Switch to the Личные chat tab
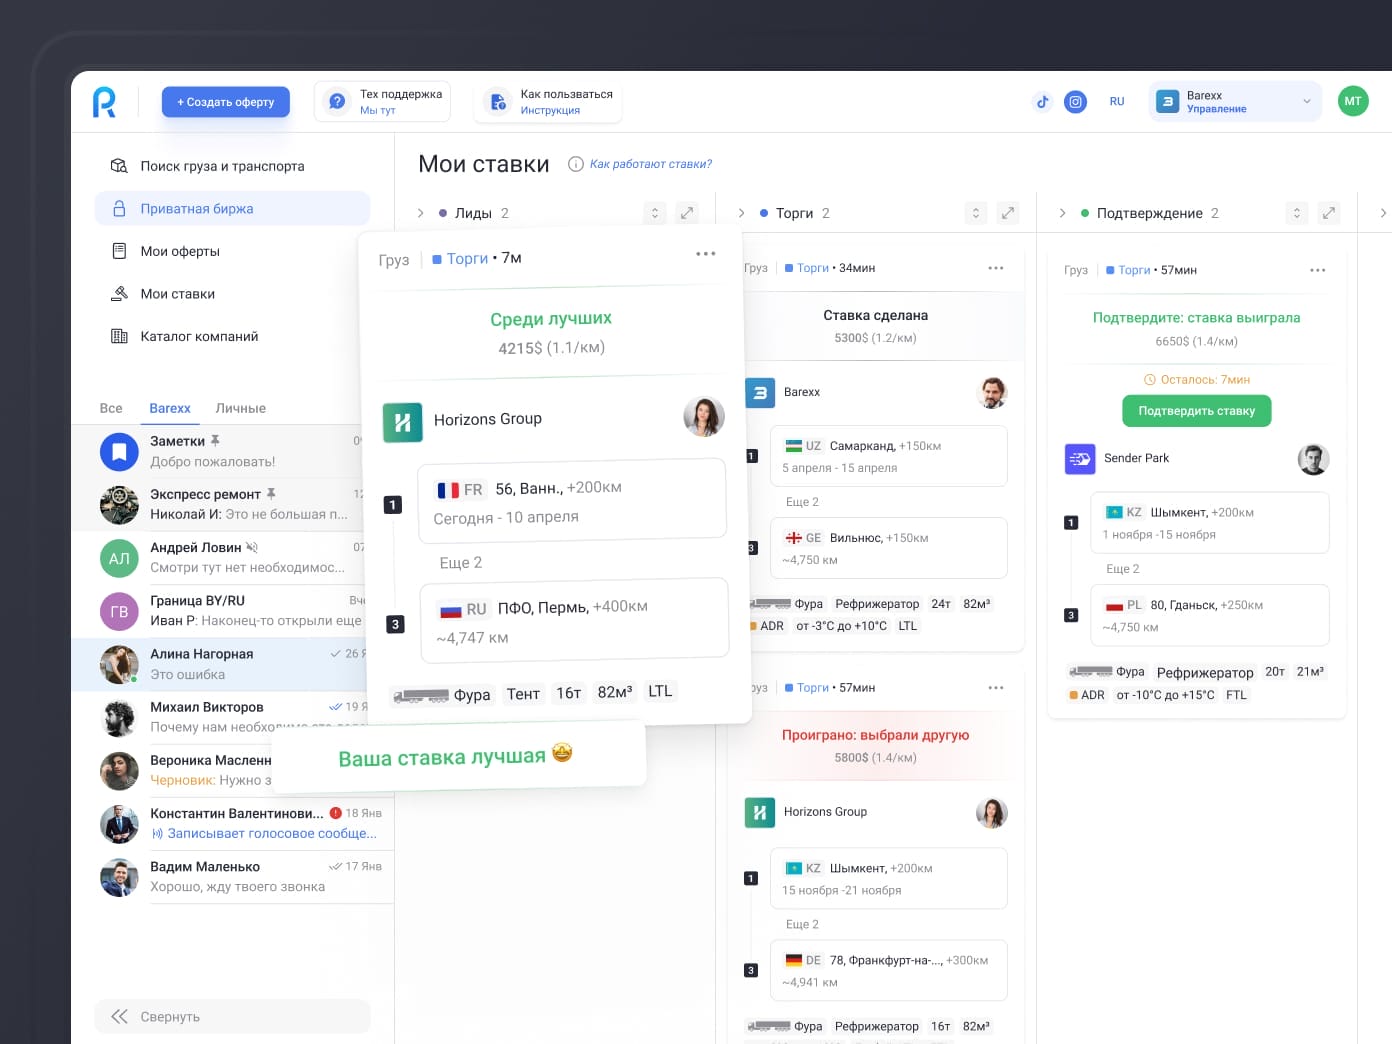This screenshot has width=1392, height=1044. pyautogui.click(x=240, y=408)
